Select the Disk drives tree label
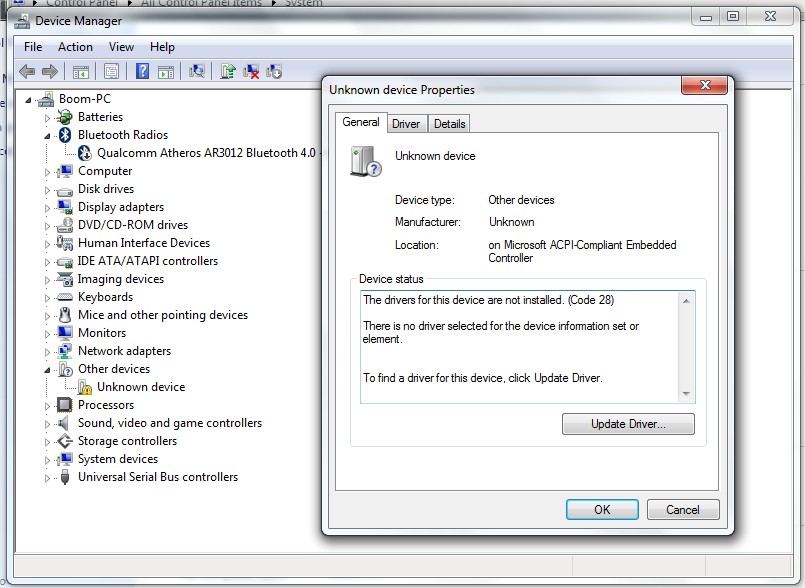 106,189
